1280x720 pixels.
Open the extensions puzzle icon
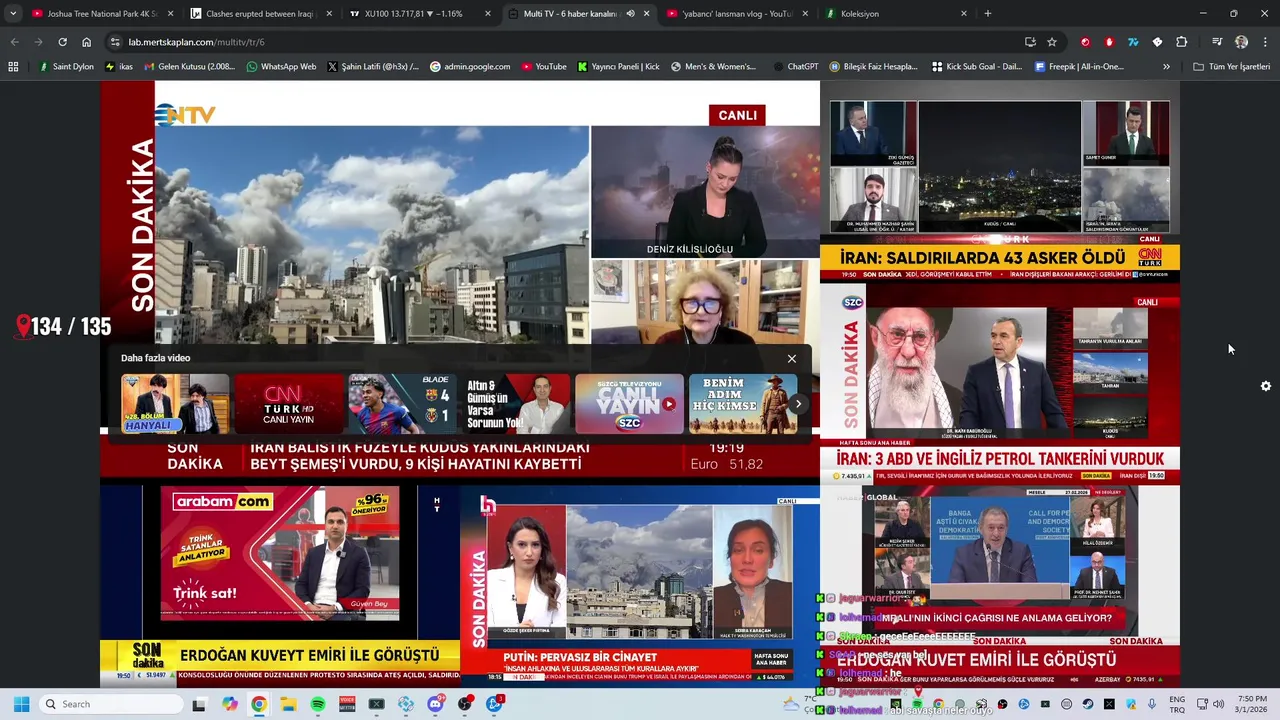tap(1181, 42)
